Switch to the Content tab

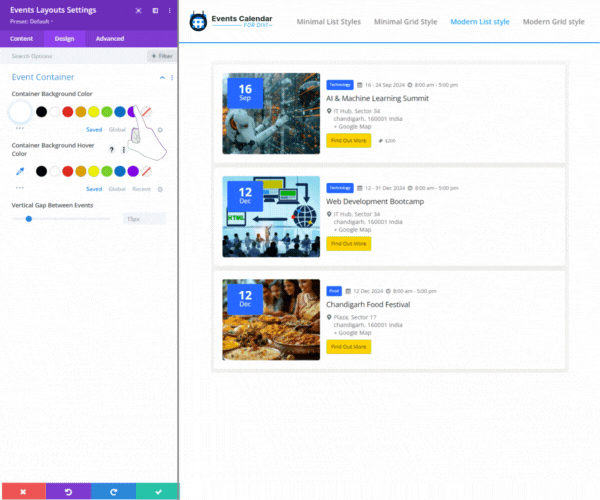21,39
